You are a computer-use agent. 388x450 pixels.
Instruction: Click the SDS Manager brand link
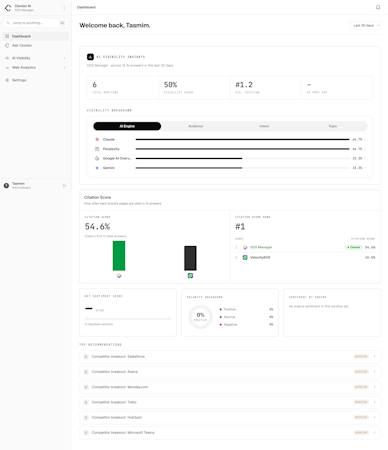click(x=261, y=247)
